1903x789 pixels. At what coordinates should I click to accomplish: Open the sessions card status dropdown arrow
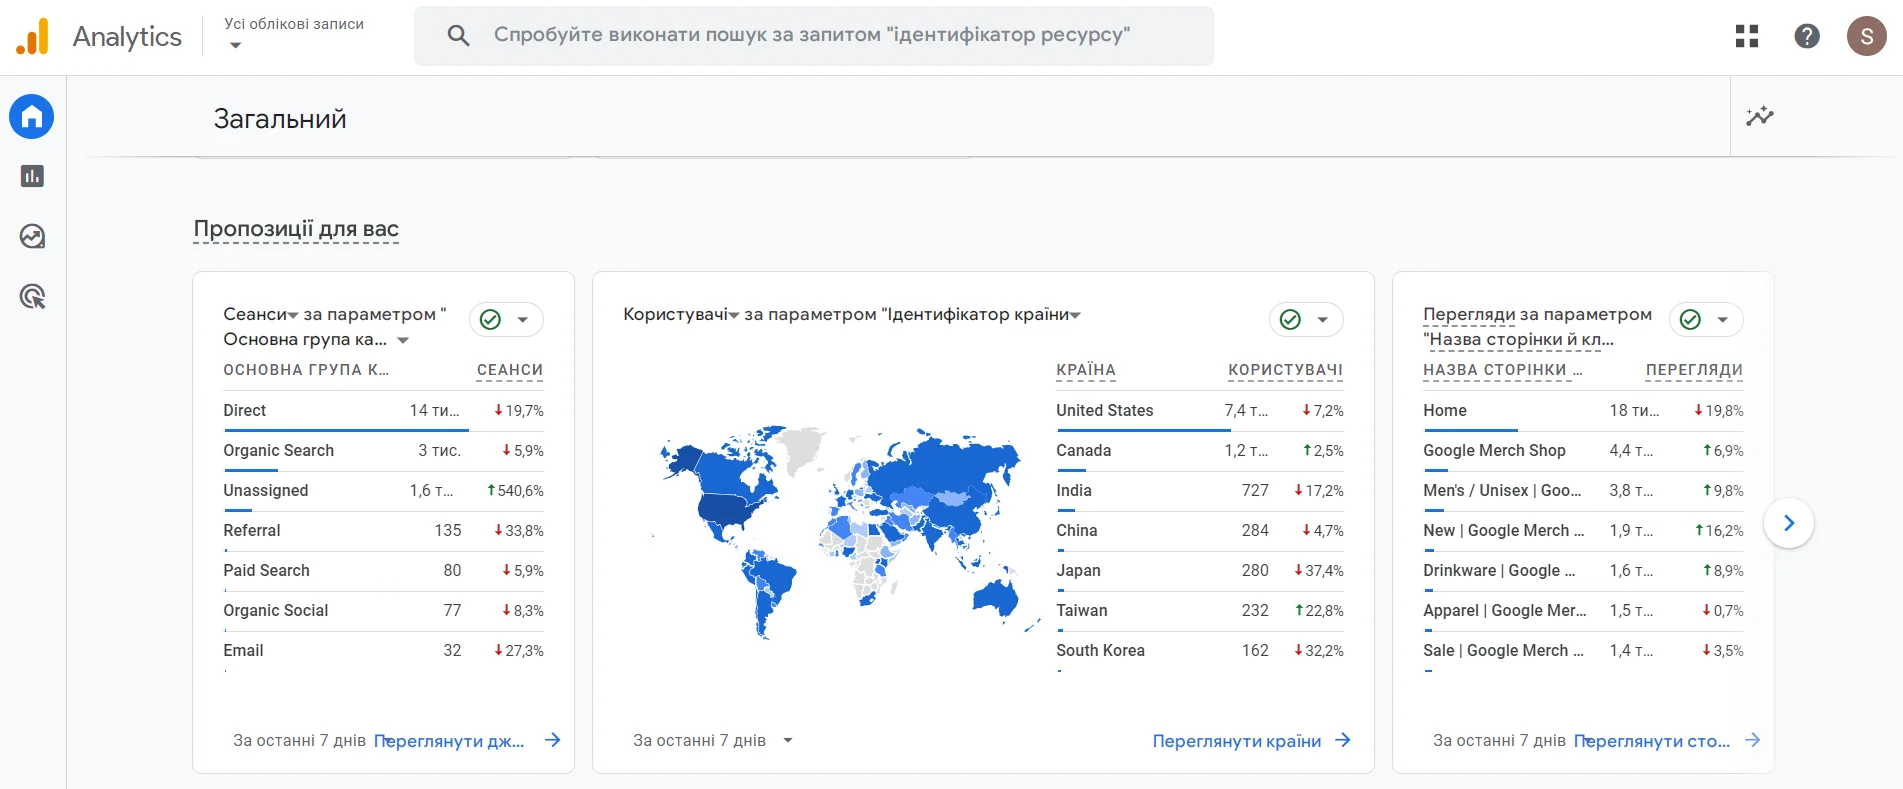[x=522, y=320]
